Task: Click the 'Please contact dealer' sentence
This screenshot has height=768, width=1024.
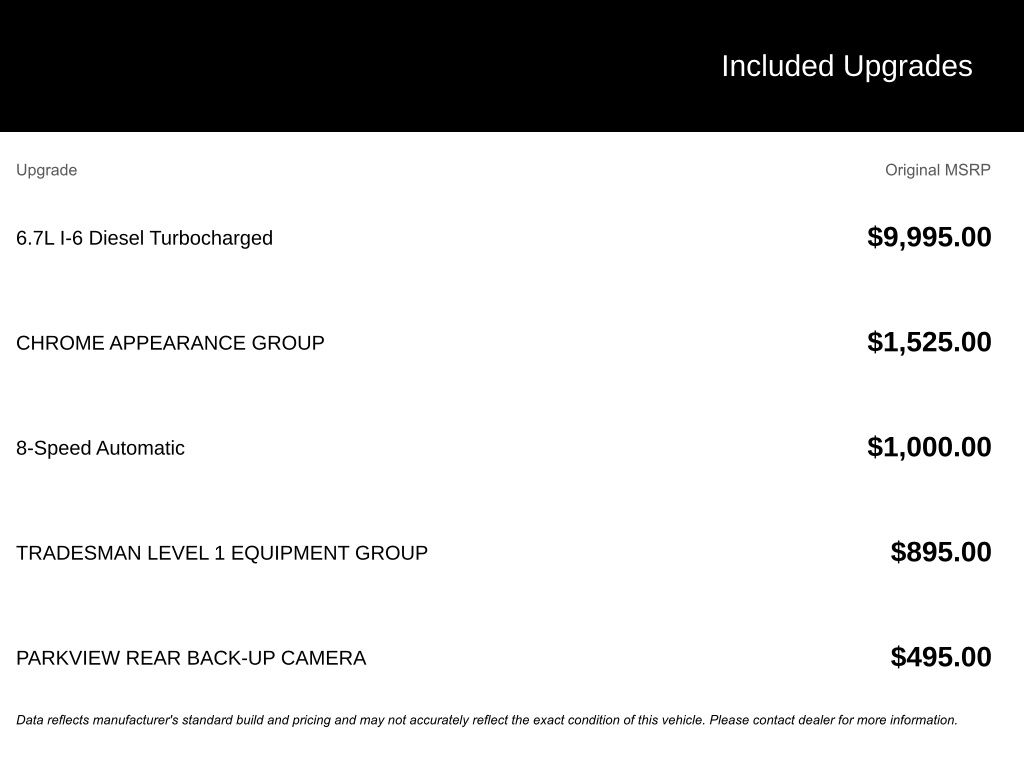Action: coord(833,720)
